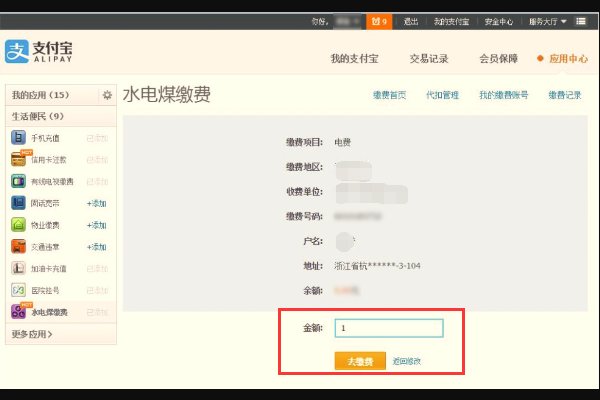Add 交通违章 with its +添加 link

click(x=96, y=247)
